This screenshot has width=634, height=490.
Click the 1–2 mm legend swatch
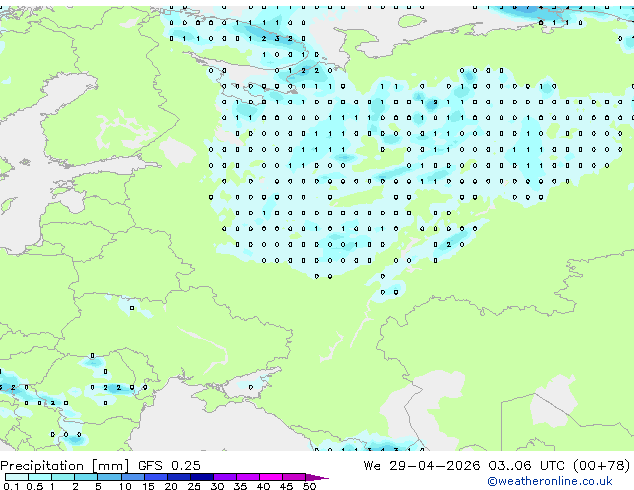tap(63, 477)
